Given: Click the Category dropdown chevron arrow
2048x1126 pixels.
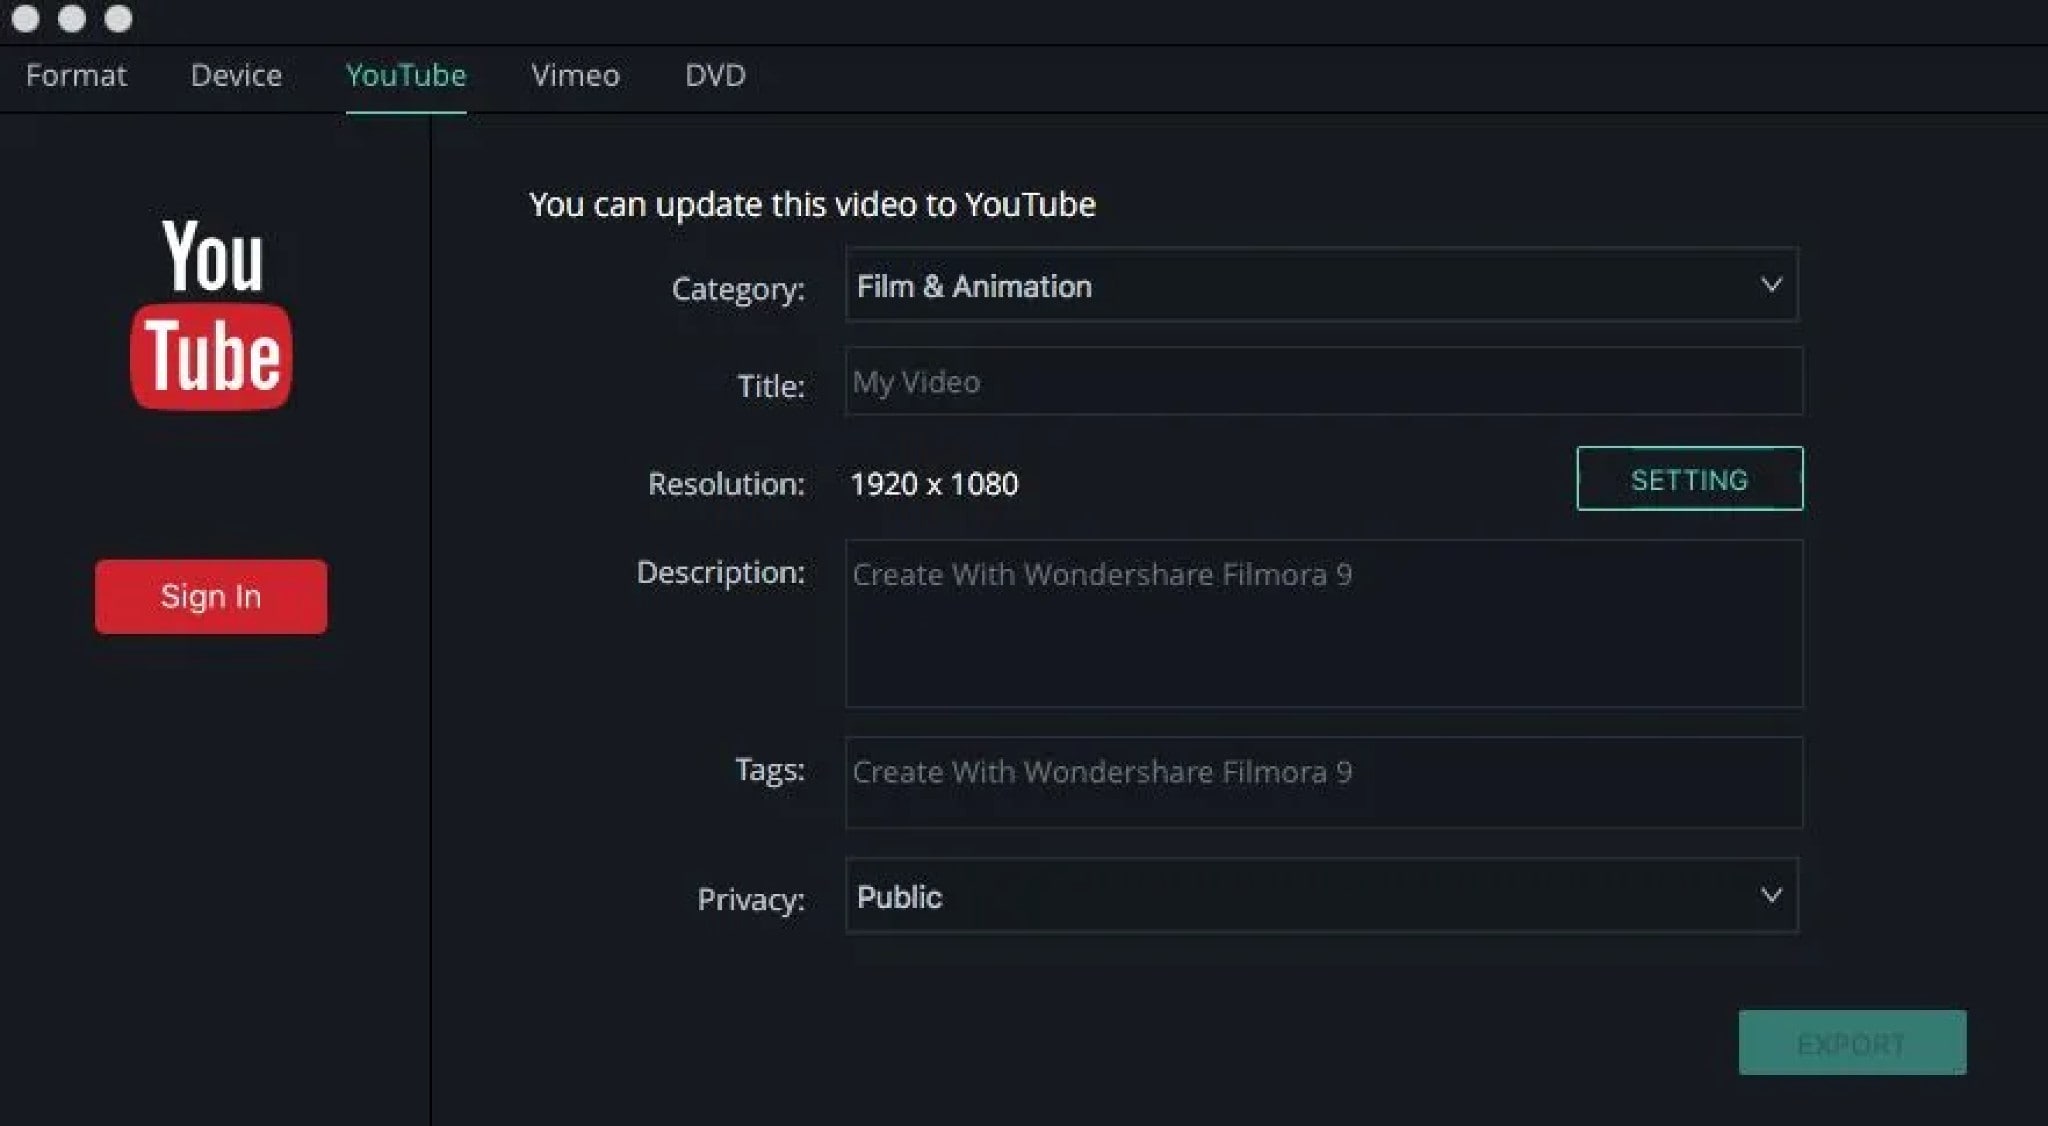Looking at the screenshot, I should (x=1771, y=285).
